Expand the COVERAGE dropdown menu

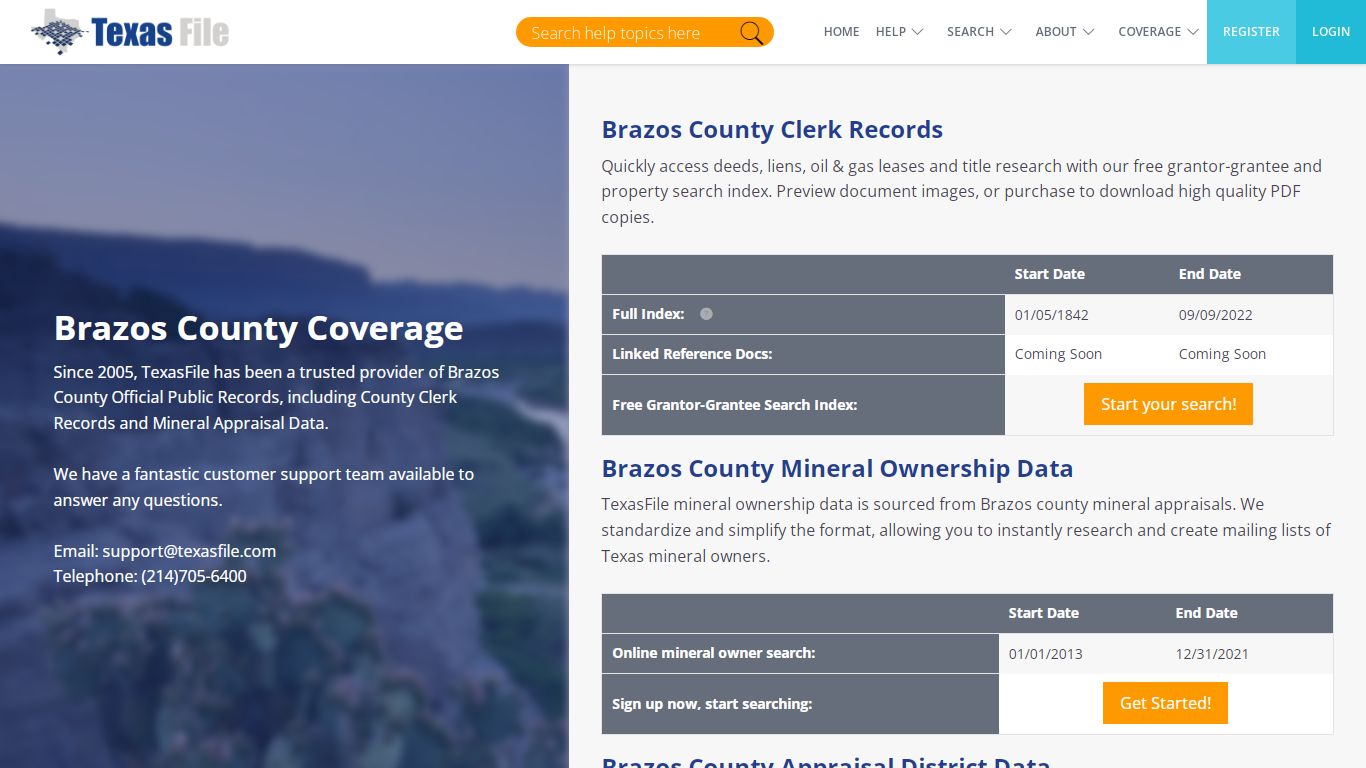[1158, 32]
